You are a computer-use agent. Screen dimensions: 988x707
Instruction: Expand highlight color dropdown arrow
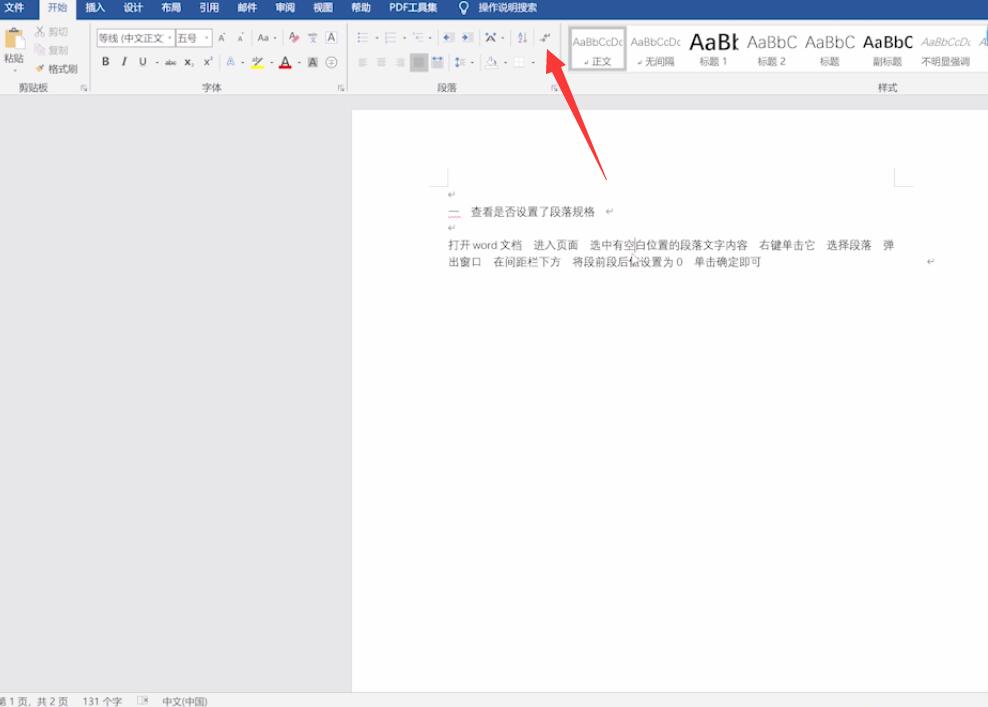(x=272, y=62)
